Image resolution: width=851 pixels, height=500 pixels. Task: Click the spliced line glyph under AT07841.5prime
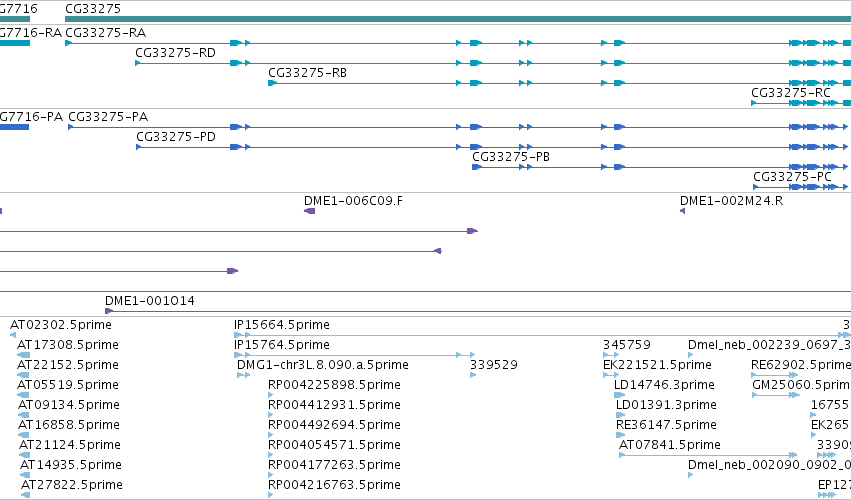pyautogui.click(x=708, y=455)
